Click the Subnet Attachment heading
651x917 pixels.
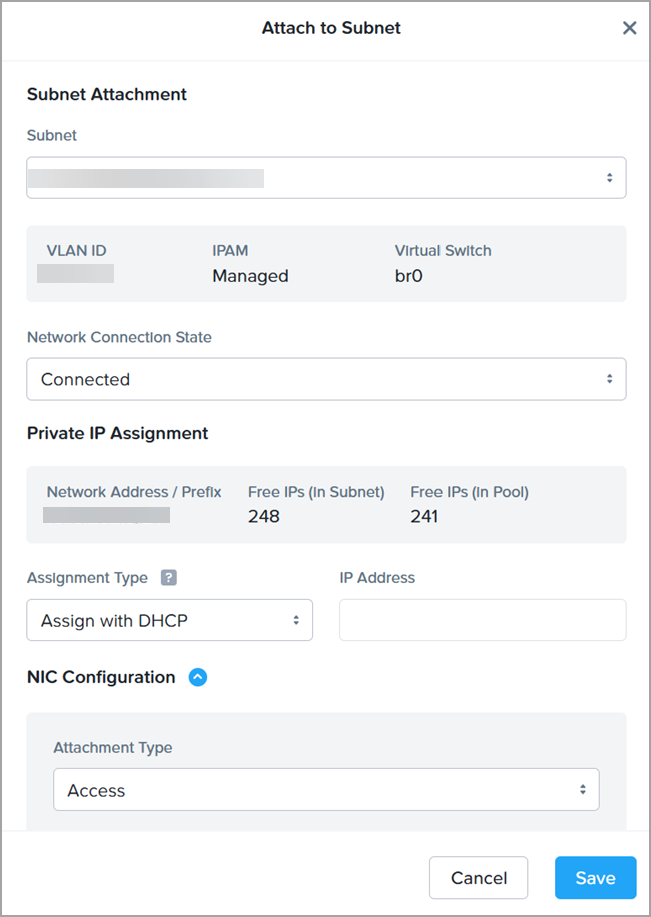[107, 94]
